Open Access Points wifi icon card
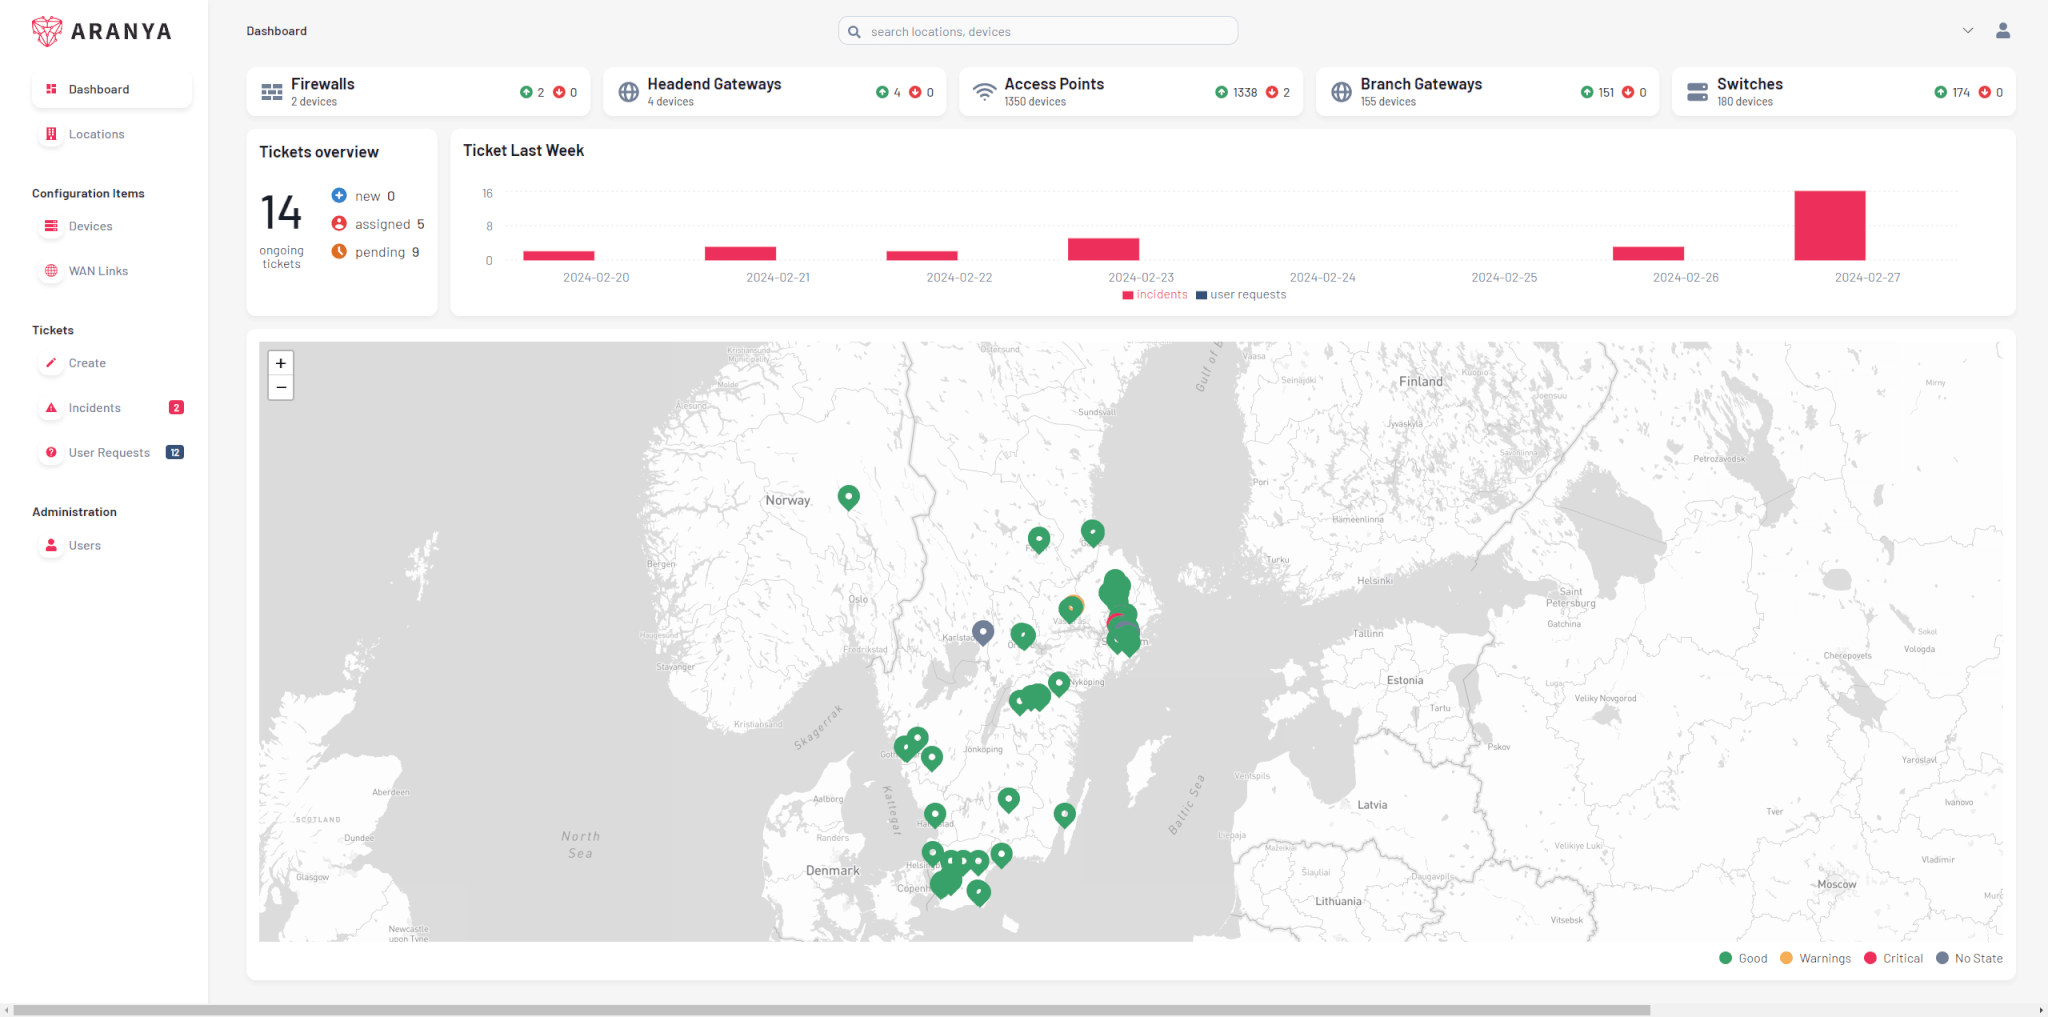2048x1017 pixels. pos(984,92)
